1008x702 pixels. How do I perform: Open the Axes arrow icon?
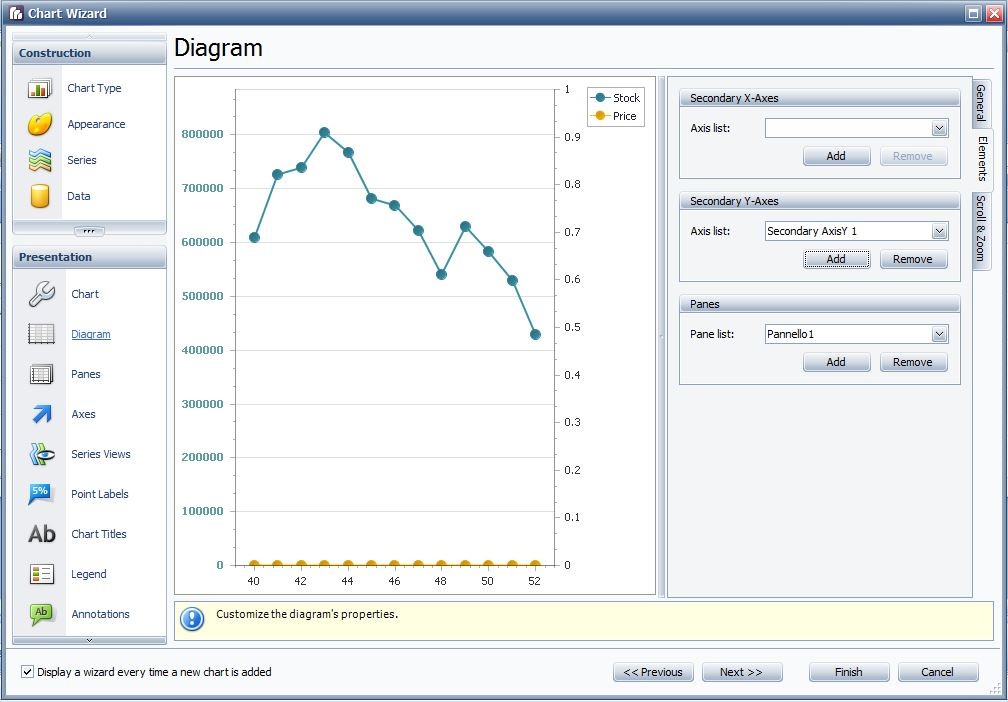pos(42,414)
